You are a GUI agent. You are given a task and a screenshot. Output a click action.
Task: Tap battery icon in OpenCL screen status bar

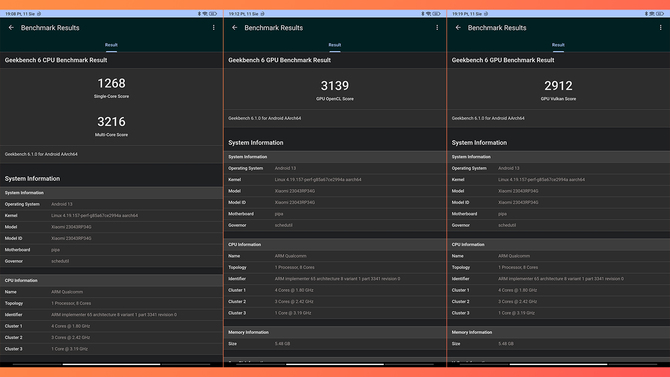(437, 14)
